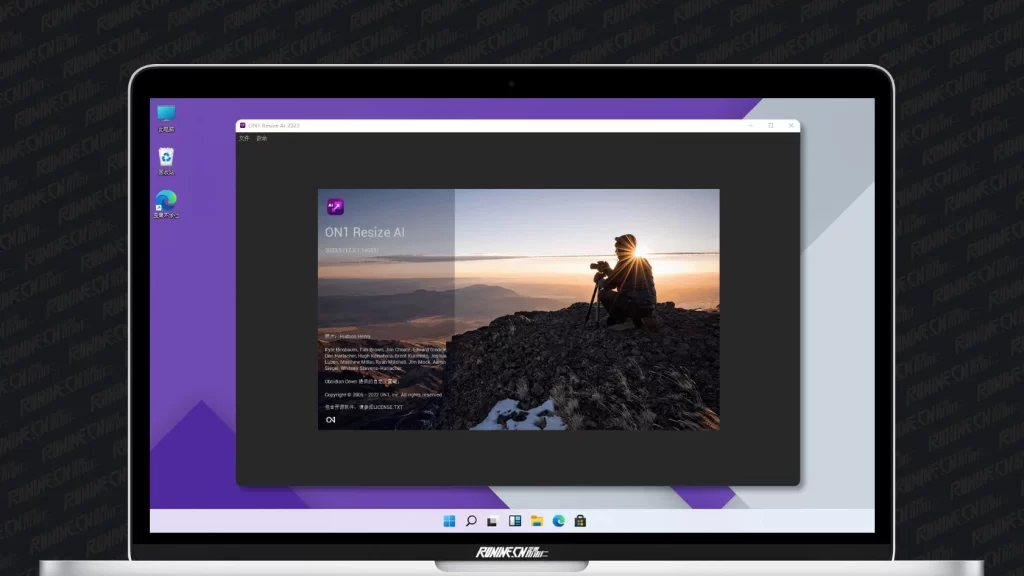1024x576 pixels.
Task: Open the Widgets panel in taskbar
Action: [x=515, y=521]
